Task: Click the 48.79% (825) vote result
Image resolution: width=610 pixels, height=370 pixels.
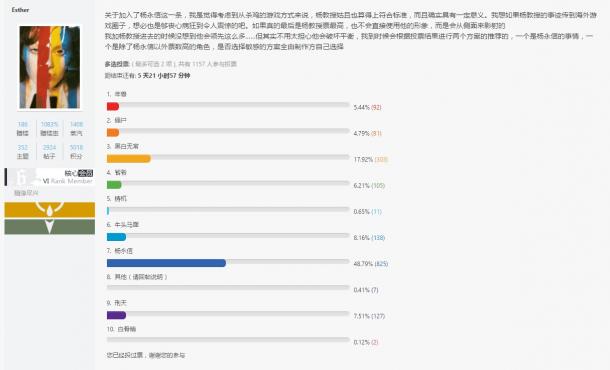Action: coord(371,264)
